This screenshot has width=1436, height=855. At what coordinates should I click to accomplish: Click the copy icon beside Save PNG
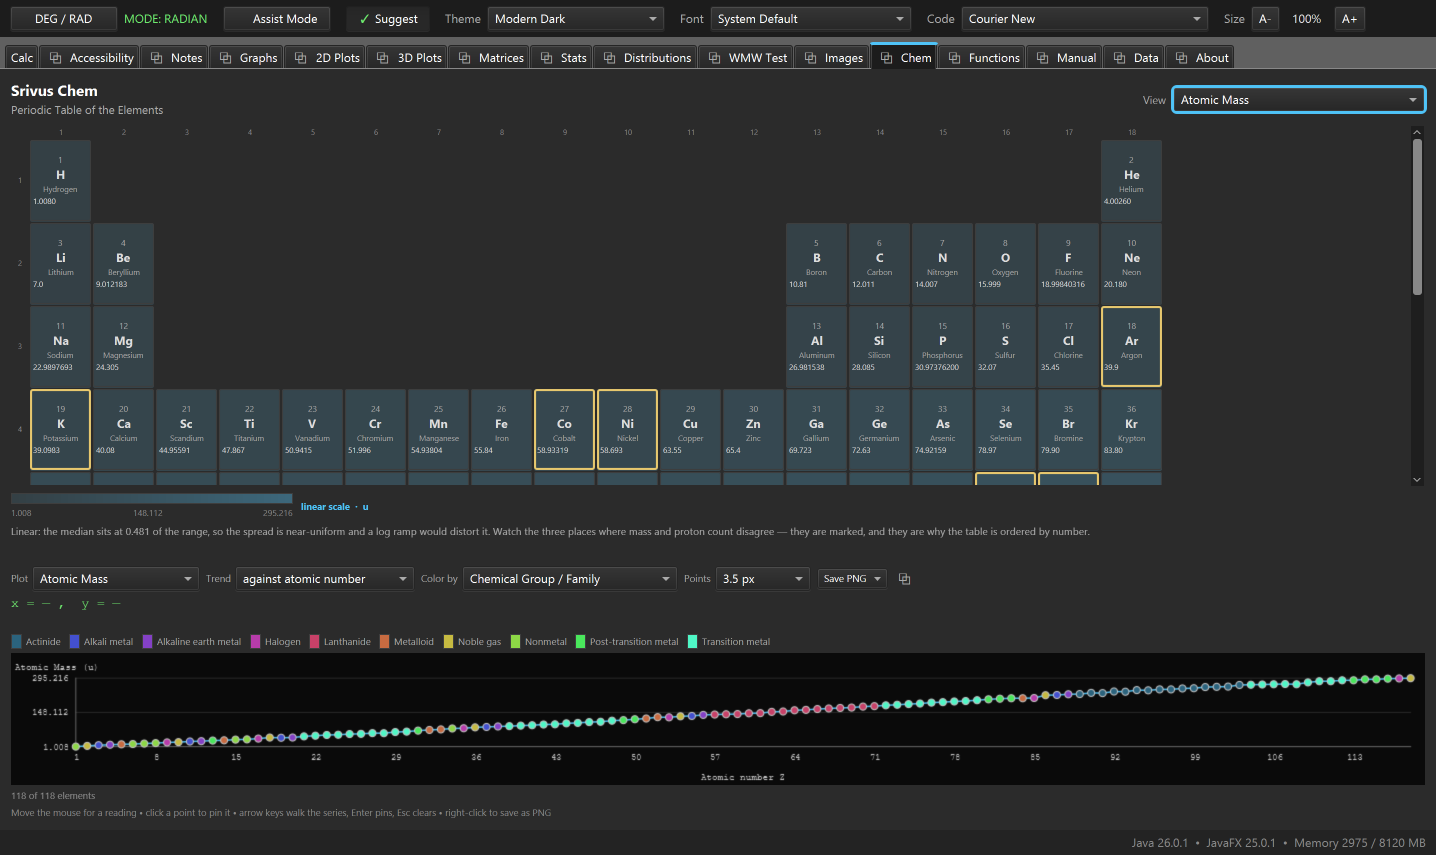(905, 579)
